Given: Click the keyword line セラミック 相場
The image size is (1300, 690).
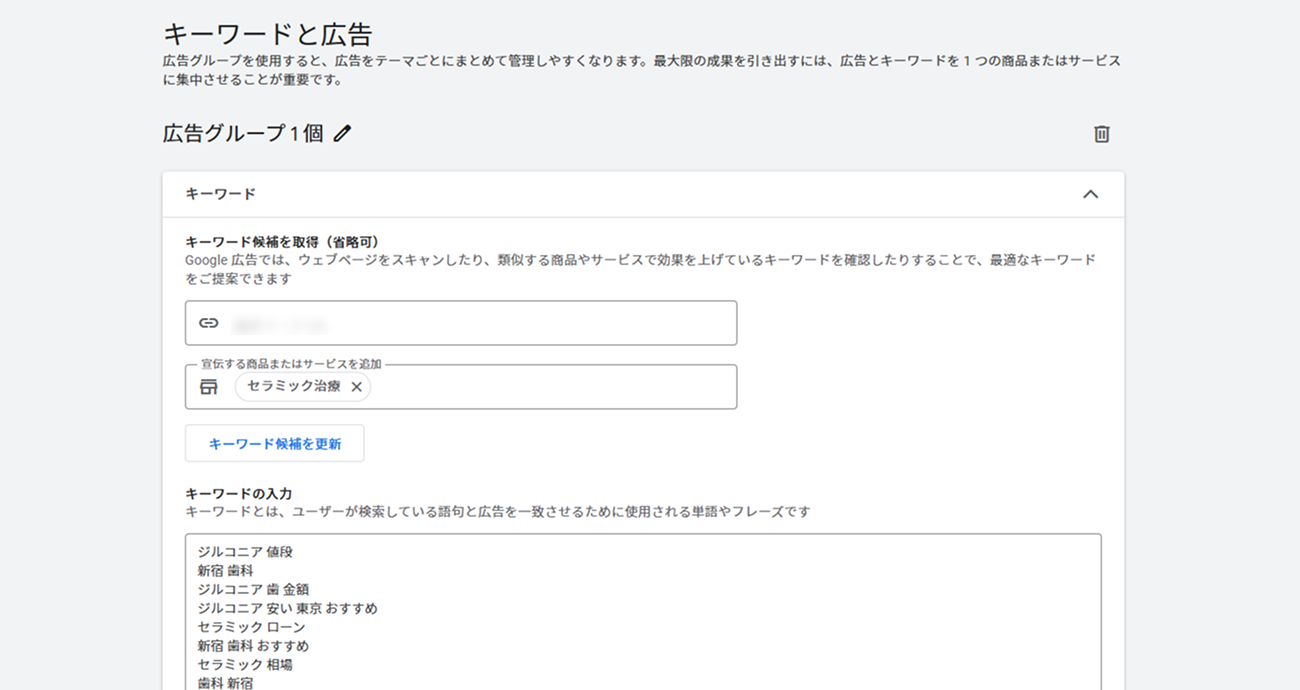Looking at the screenshot, I should 245,664.
